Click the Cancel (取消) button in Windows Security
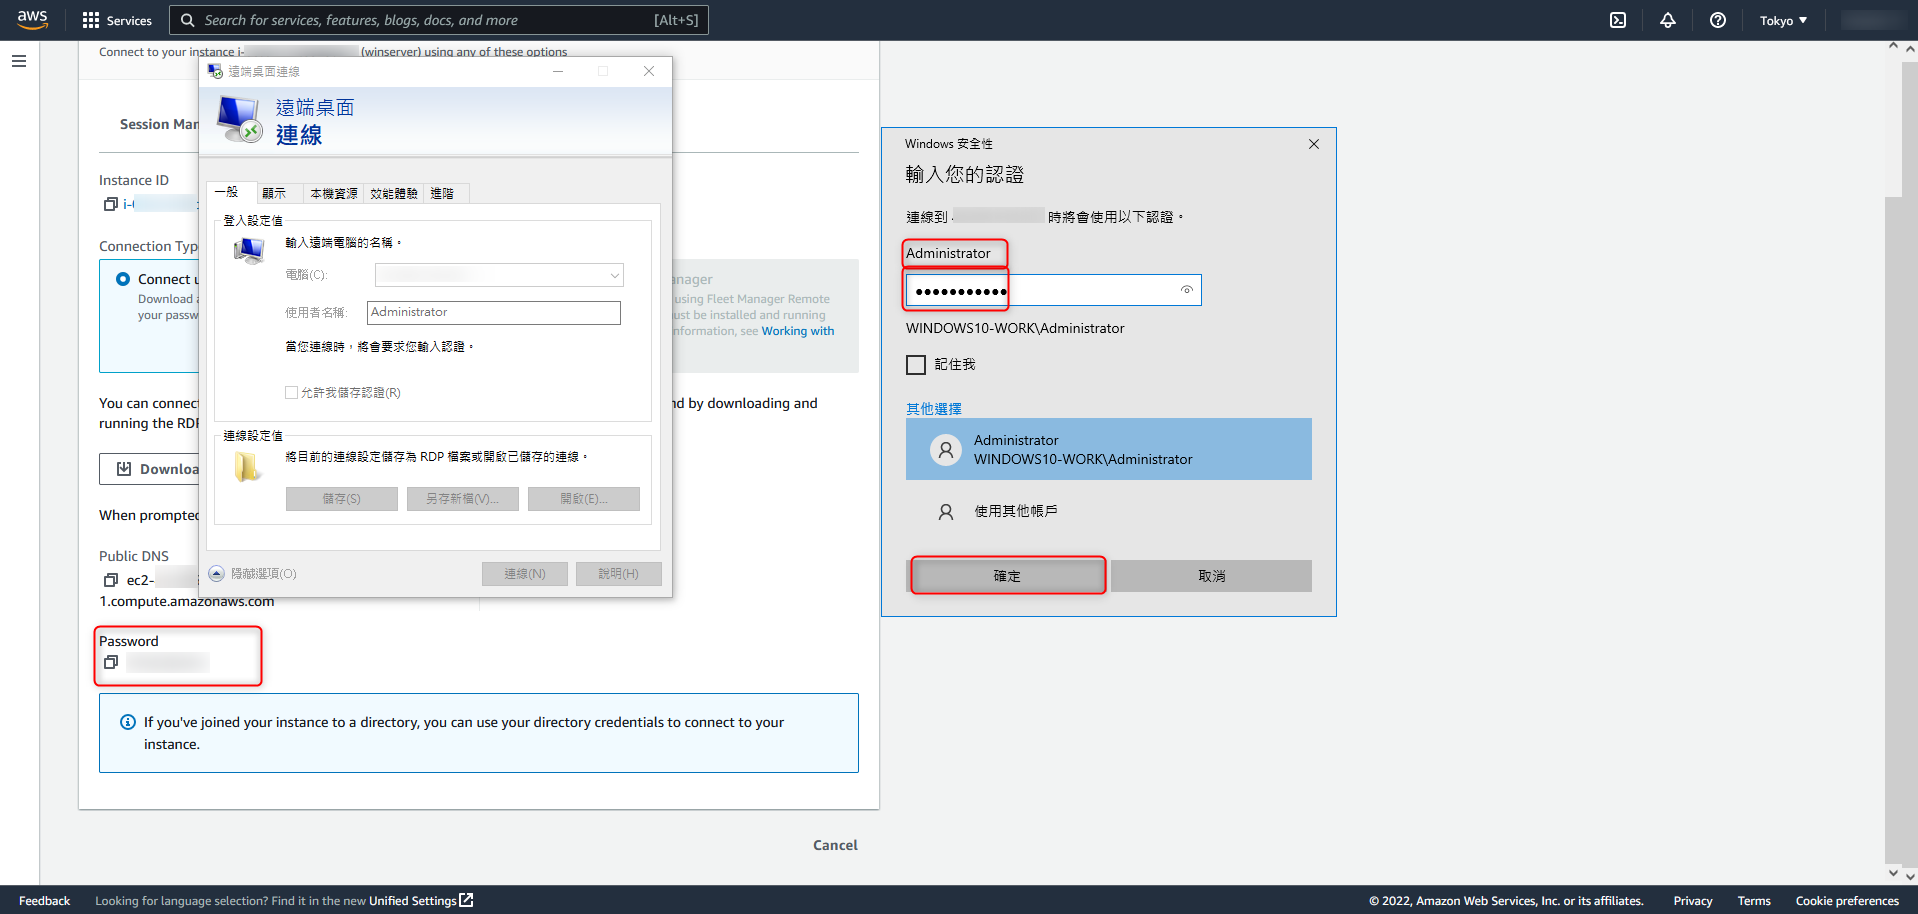This screenshot has height=914, width=1918. [x=1211, y=576]
